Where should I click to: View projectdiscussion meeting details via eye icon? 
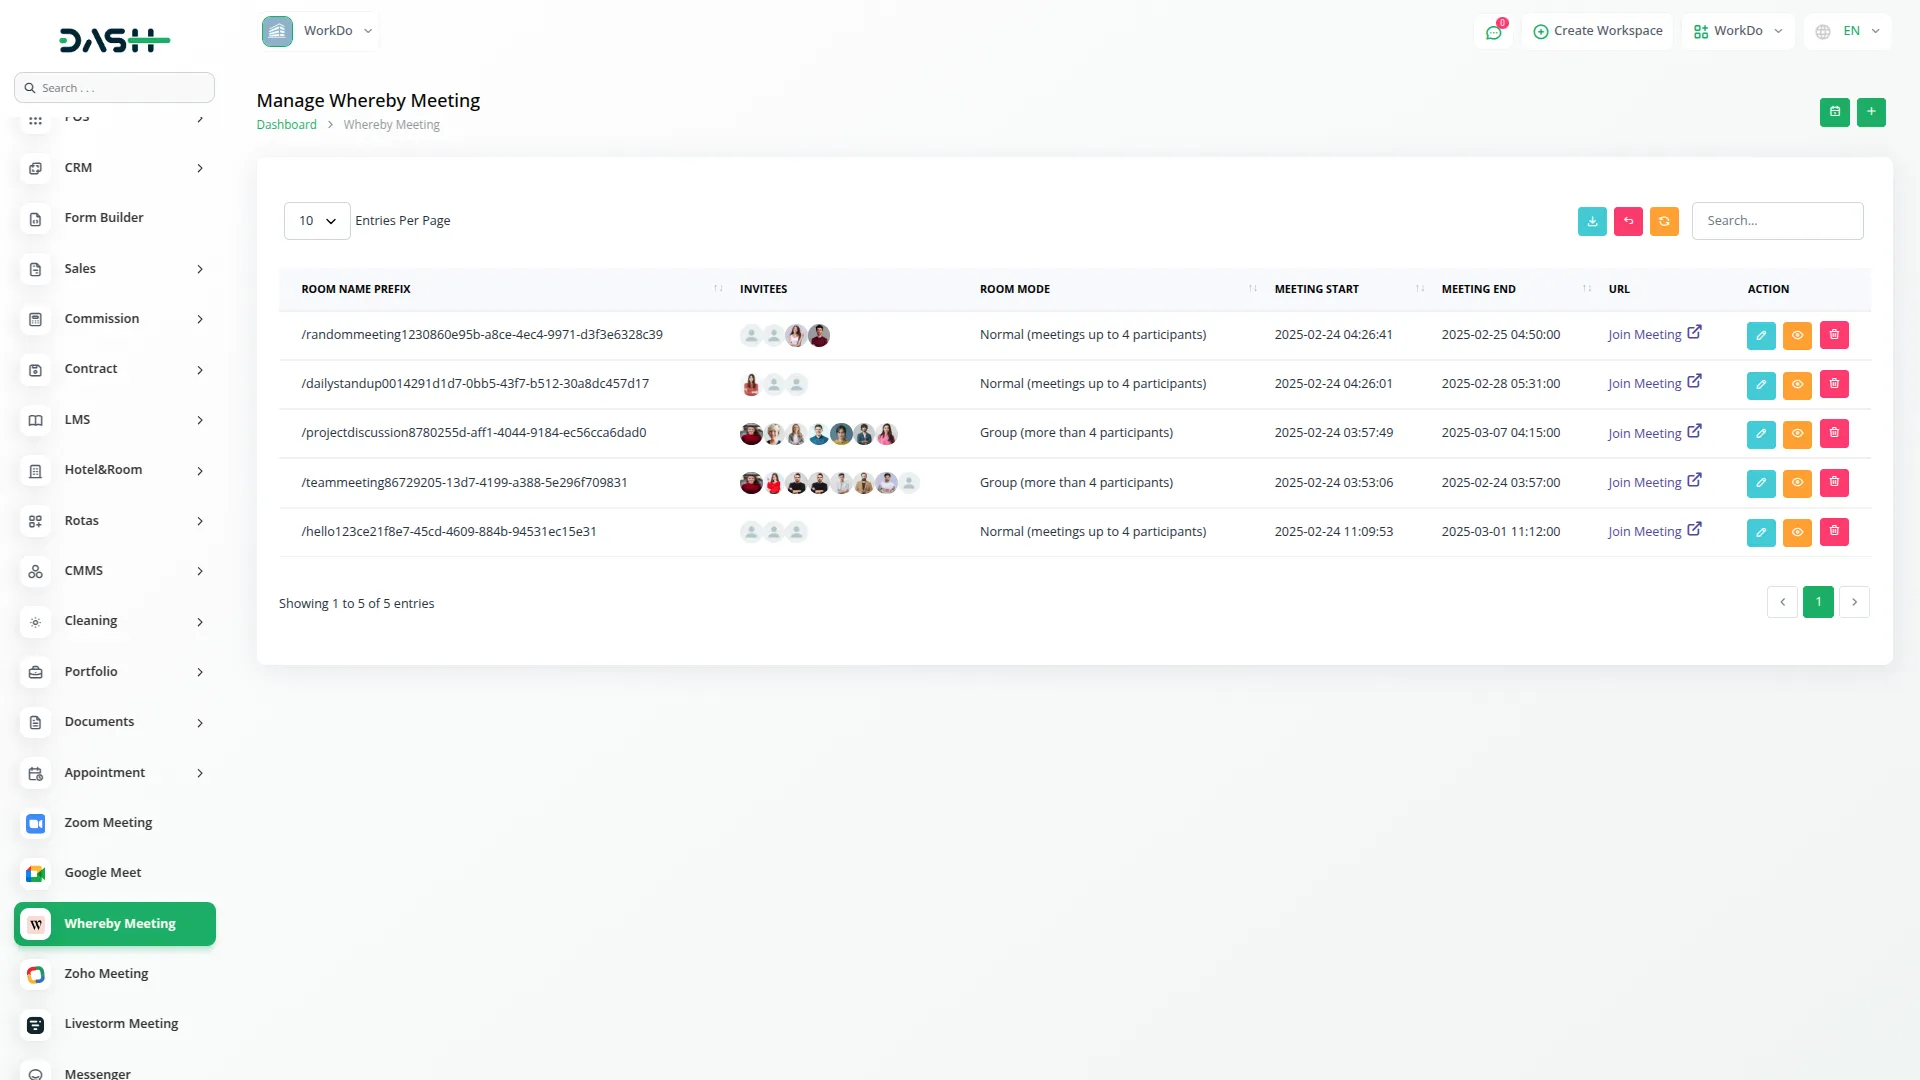pyautogui.click(x=1797, y=434)
